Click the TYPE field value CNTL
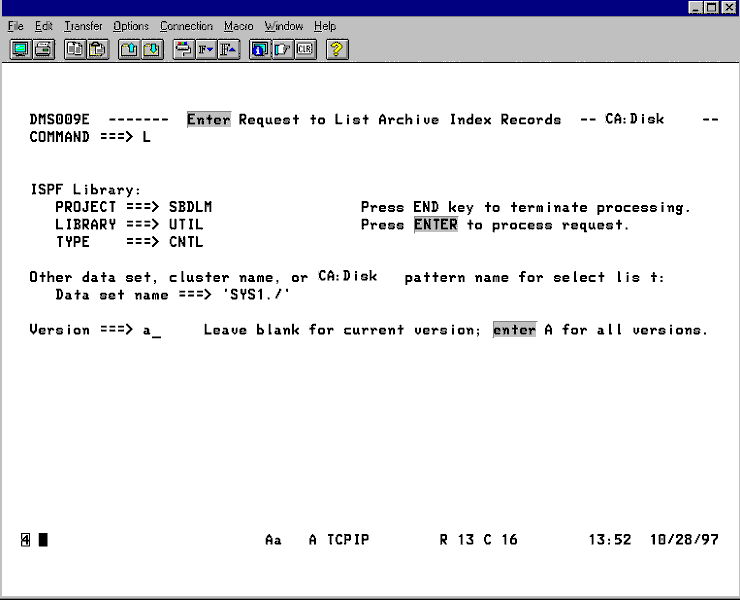 pos(186,242)
